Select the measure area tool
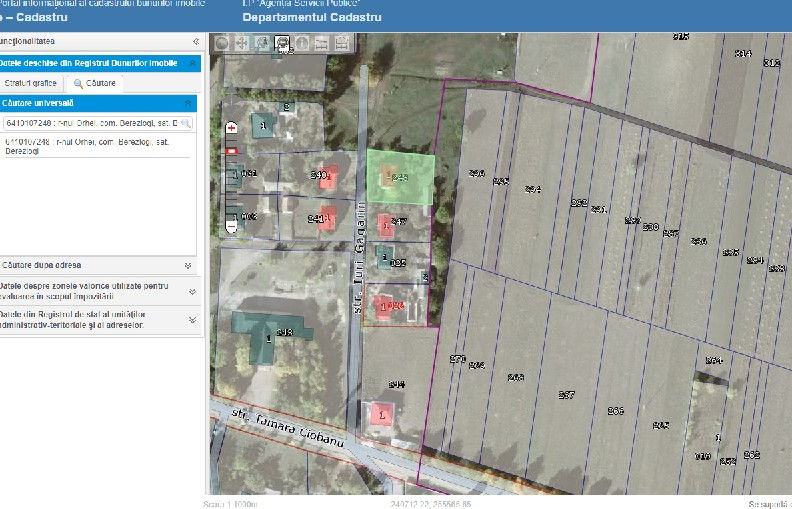792x509 pixels. (x=342, y=43)
